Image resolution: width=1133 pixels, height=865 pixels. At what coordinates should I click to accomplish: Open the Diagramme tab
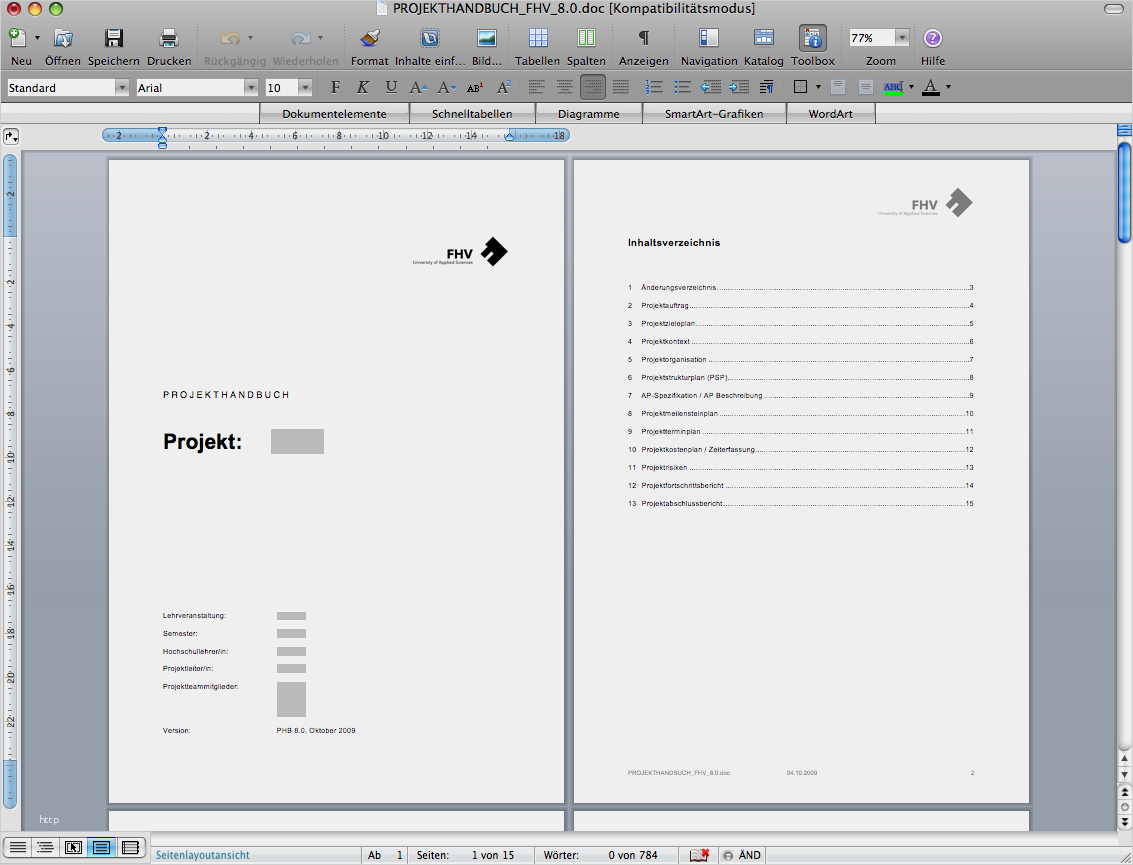(588, 113)
